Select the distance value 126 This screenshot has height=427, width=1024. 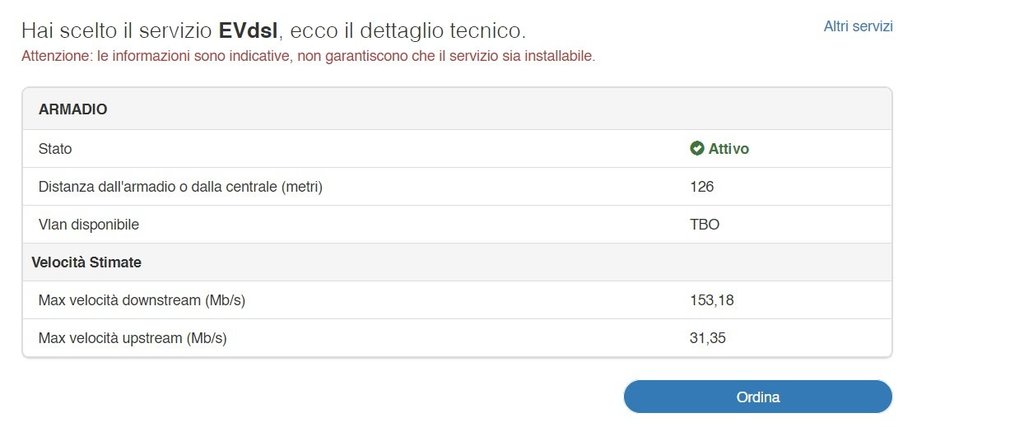click(x=702, y=187)
